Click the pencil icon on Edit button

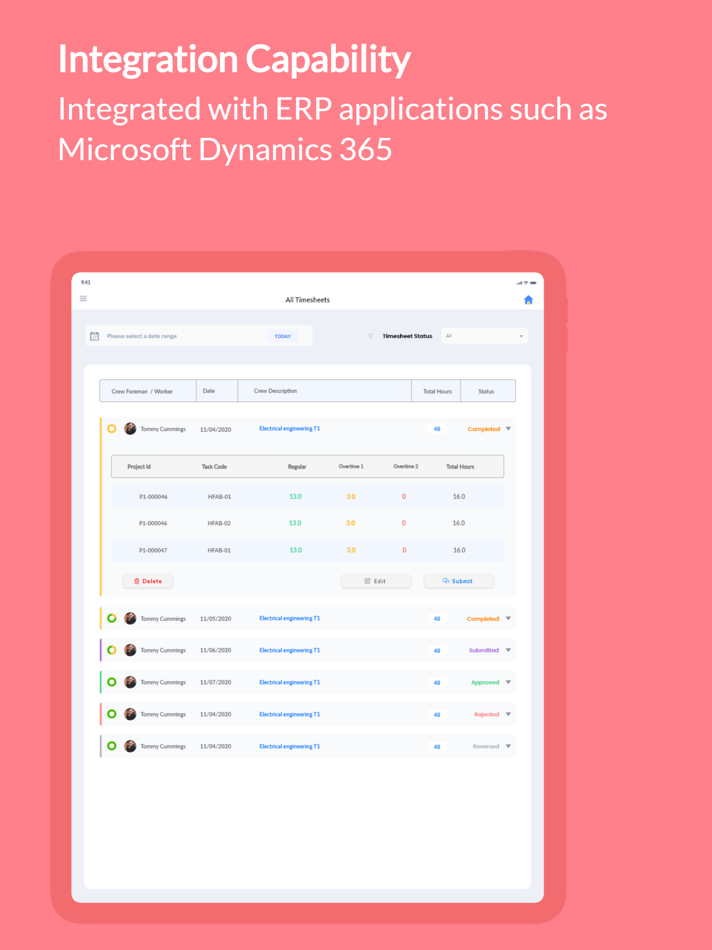tap(367, 581)
